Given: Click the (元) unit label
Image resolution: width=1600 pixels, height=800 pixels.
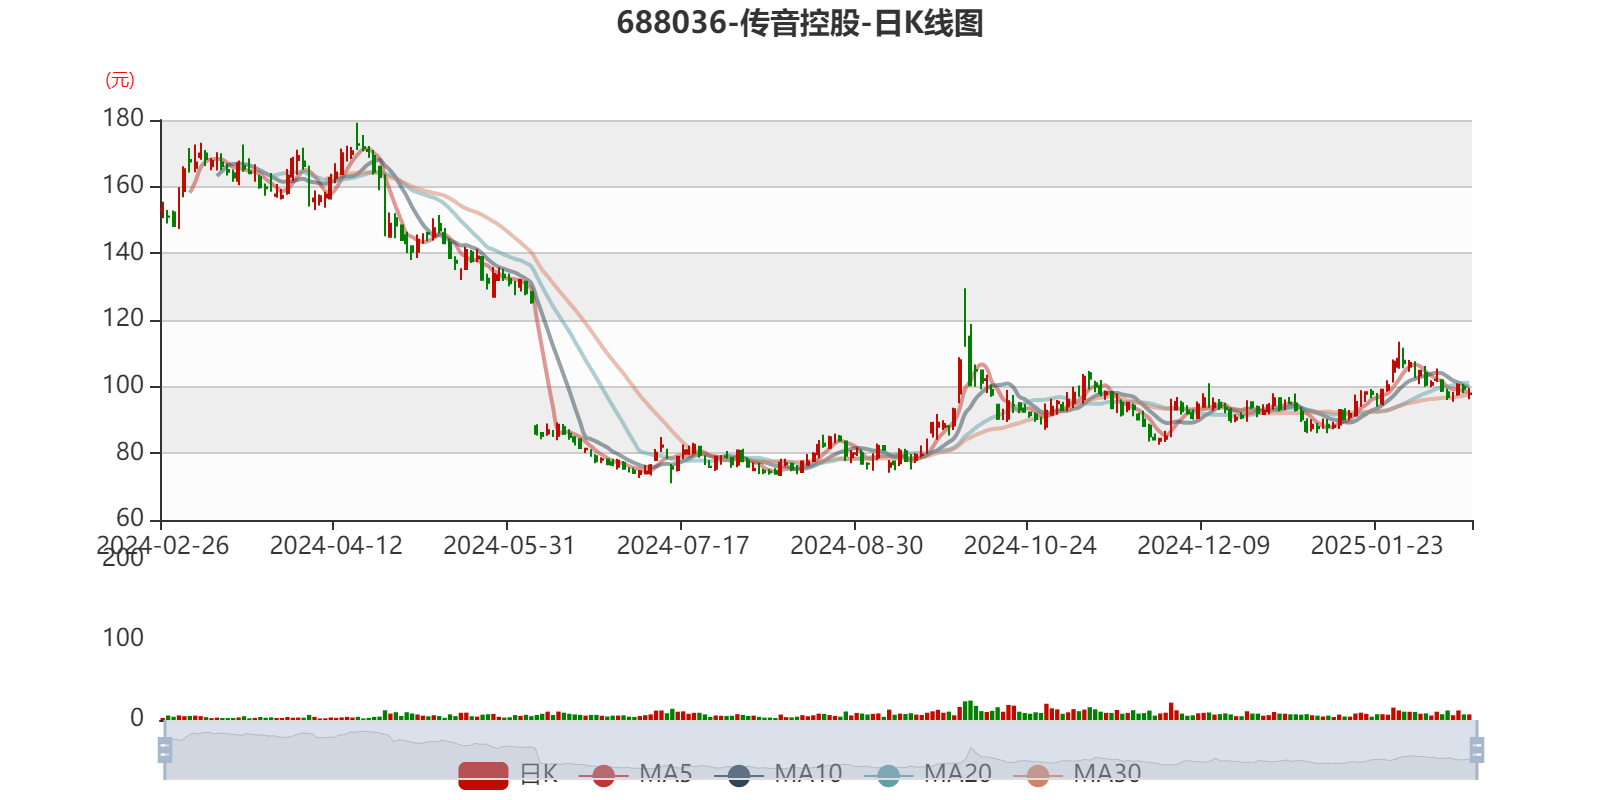Looking at the screenshot, I should pos(120,80).
